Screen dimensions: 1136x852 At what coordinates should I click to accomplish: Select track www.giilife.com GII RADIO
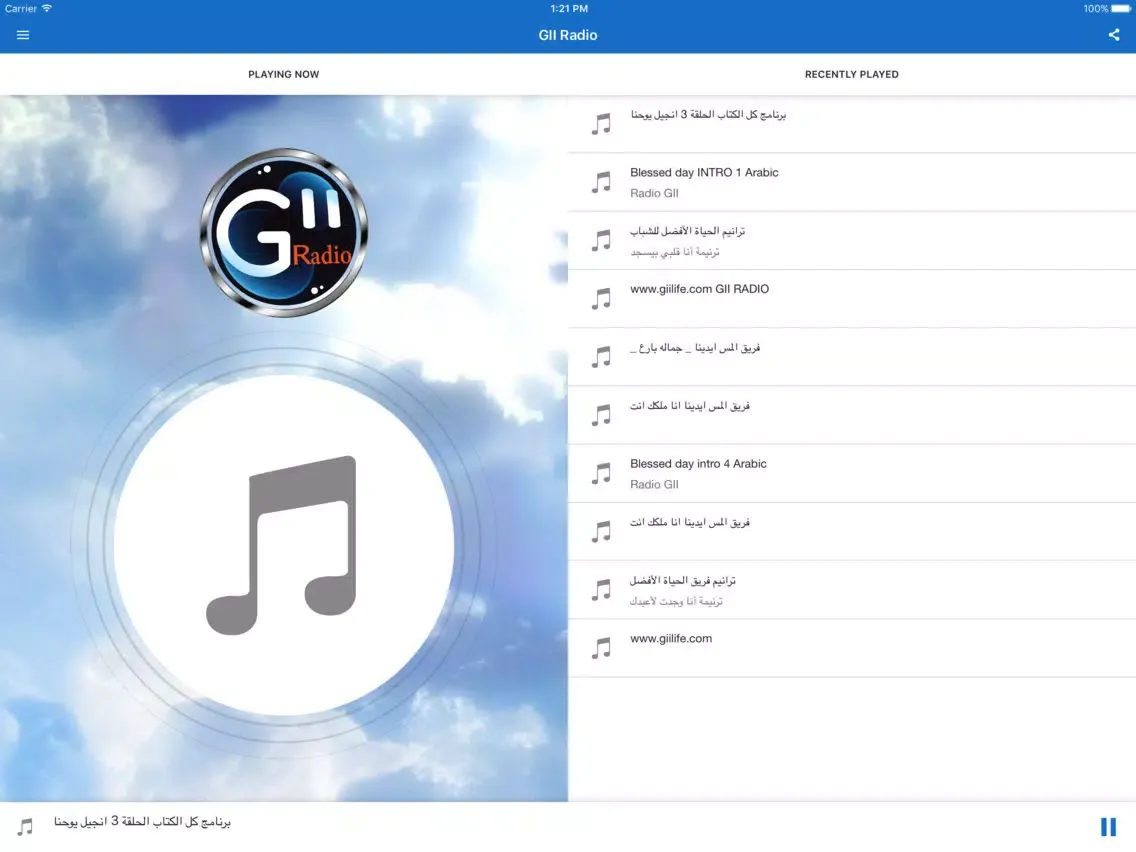pos(852,298)
